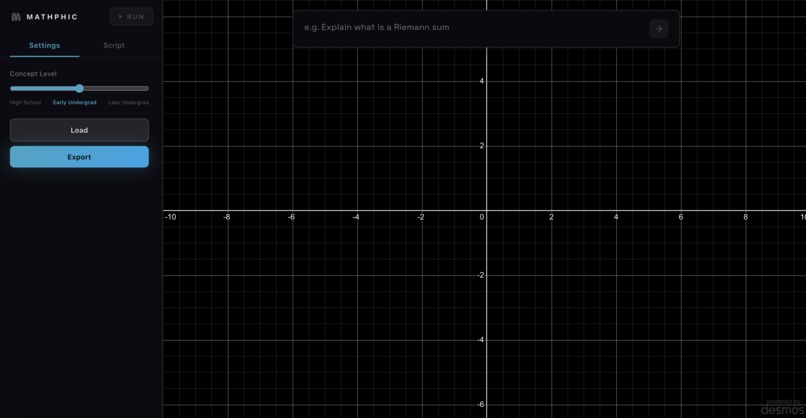
Task: Click the RUN button
Action: pos(131,17)
